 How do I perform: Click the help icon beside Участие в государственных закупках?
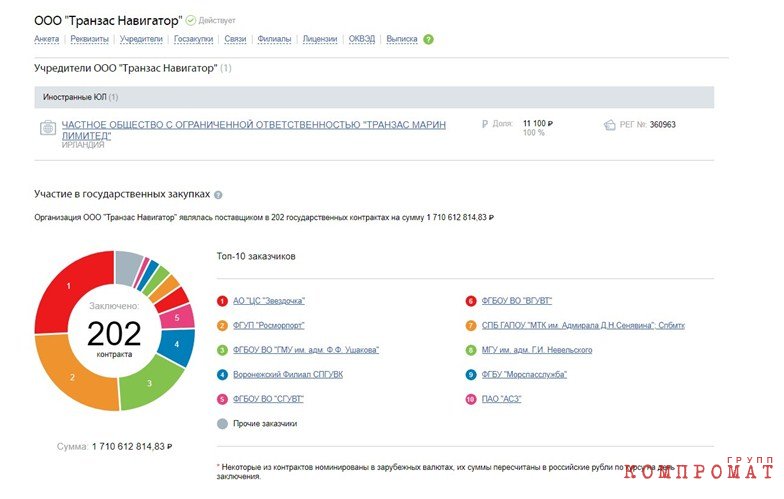click(218, 195)
